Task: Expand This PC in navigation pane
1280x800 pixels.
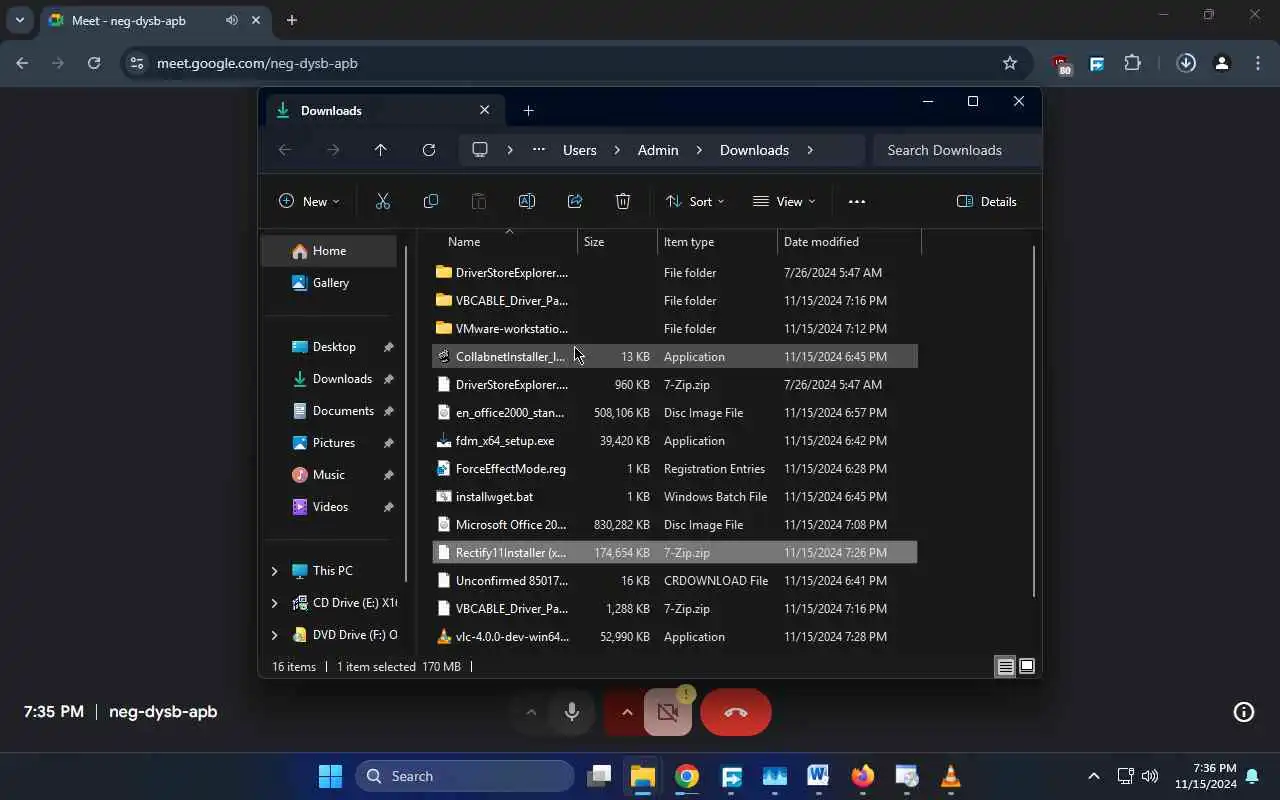Action: (x=274, y=571)
